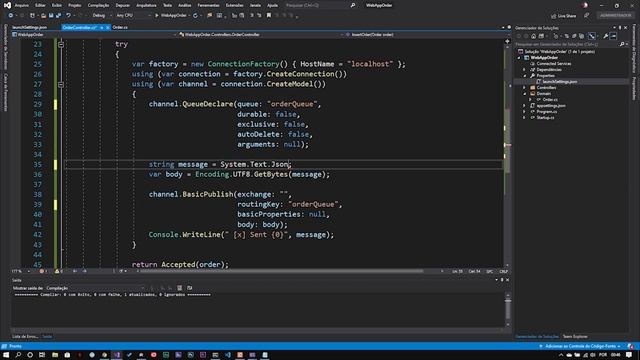Screen dimensions: 640x360
Task: Click the feedback icon next to Live Share
Action: coord(587,16)
